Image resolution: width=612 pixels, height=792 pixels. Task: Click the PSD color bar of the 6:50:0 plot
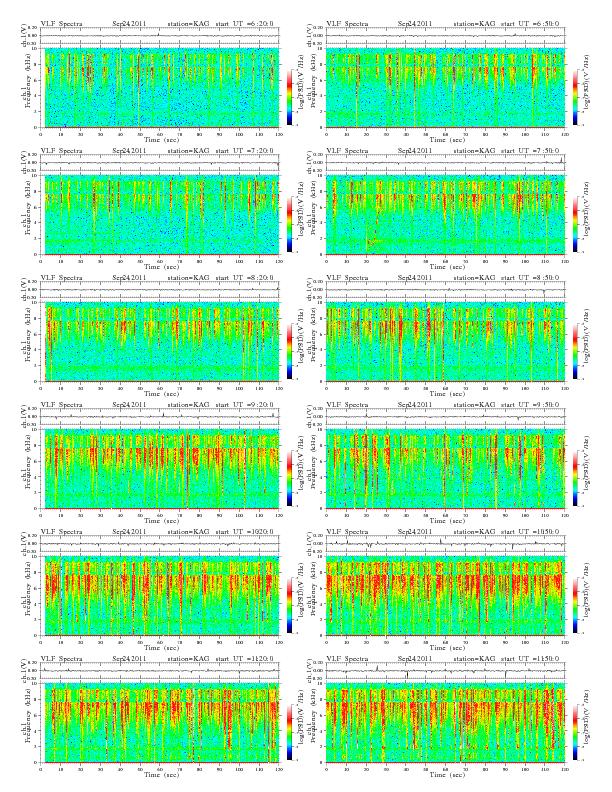[576, 97]
